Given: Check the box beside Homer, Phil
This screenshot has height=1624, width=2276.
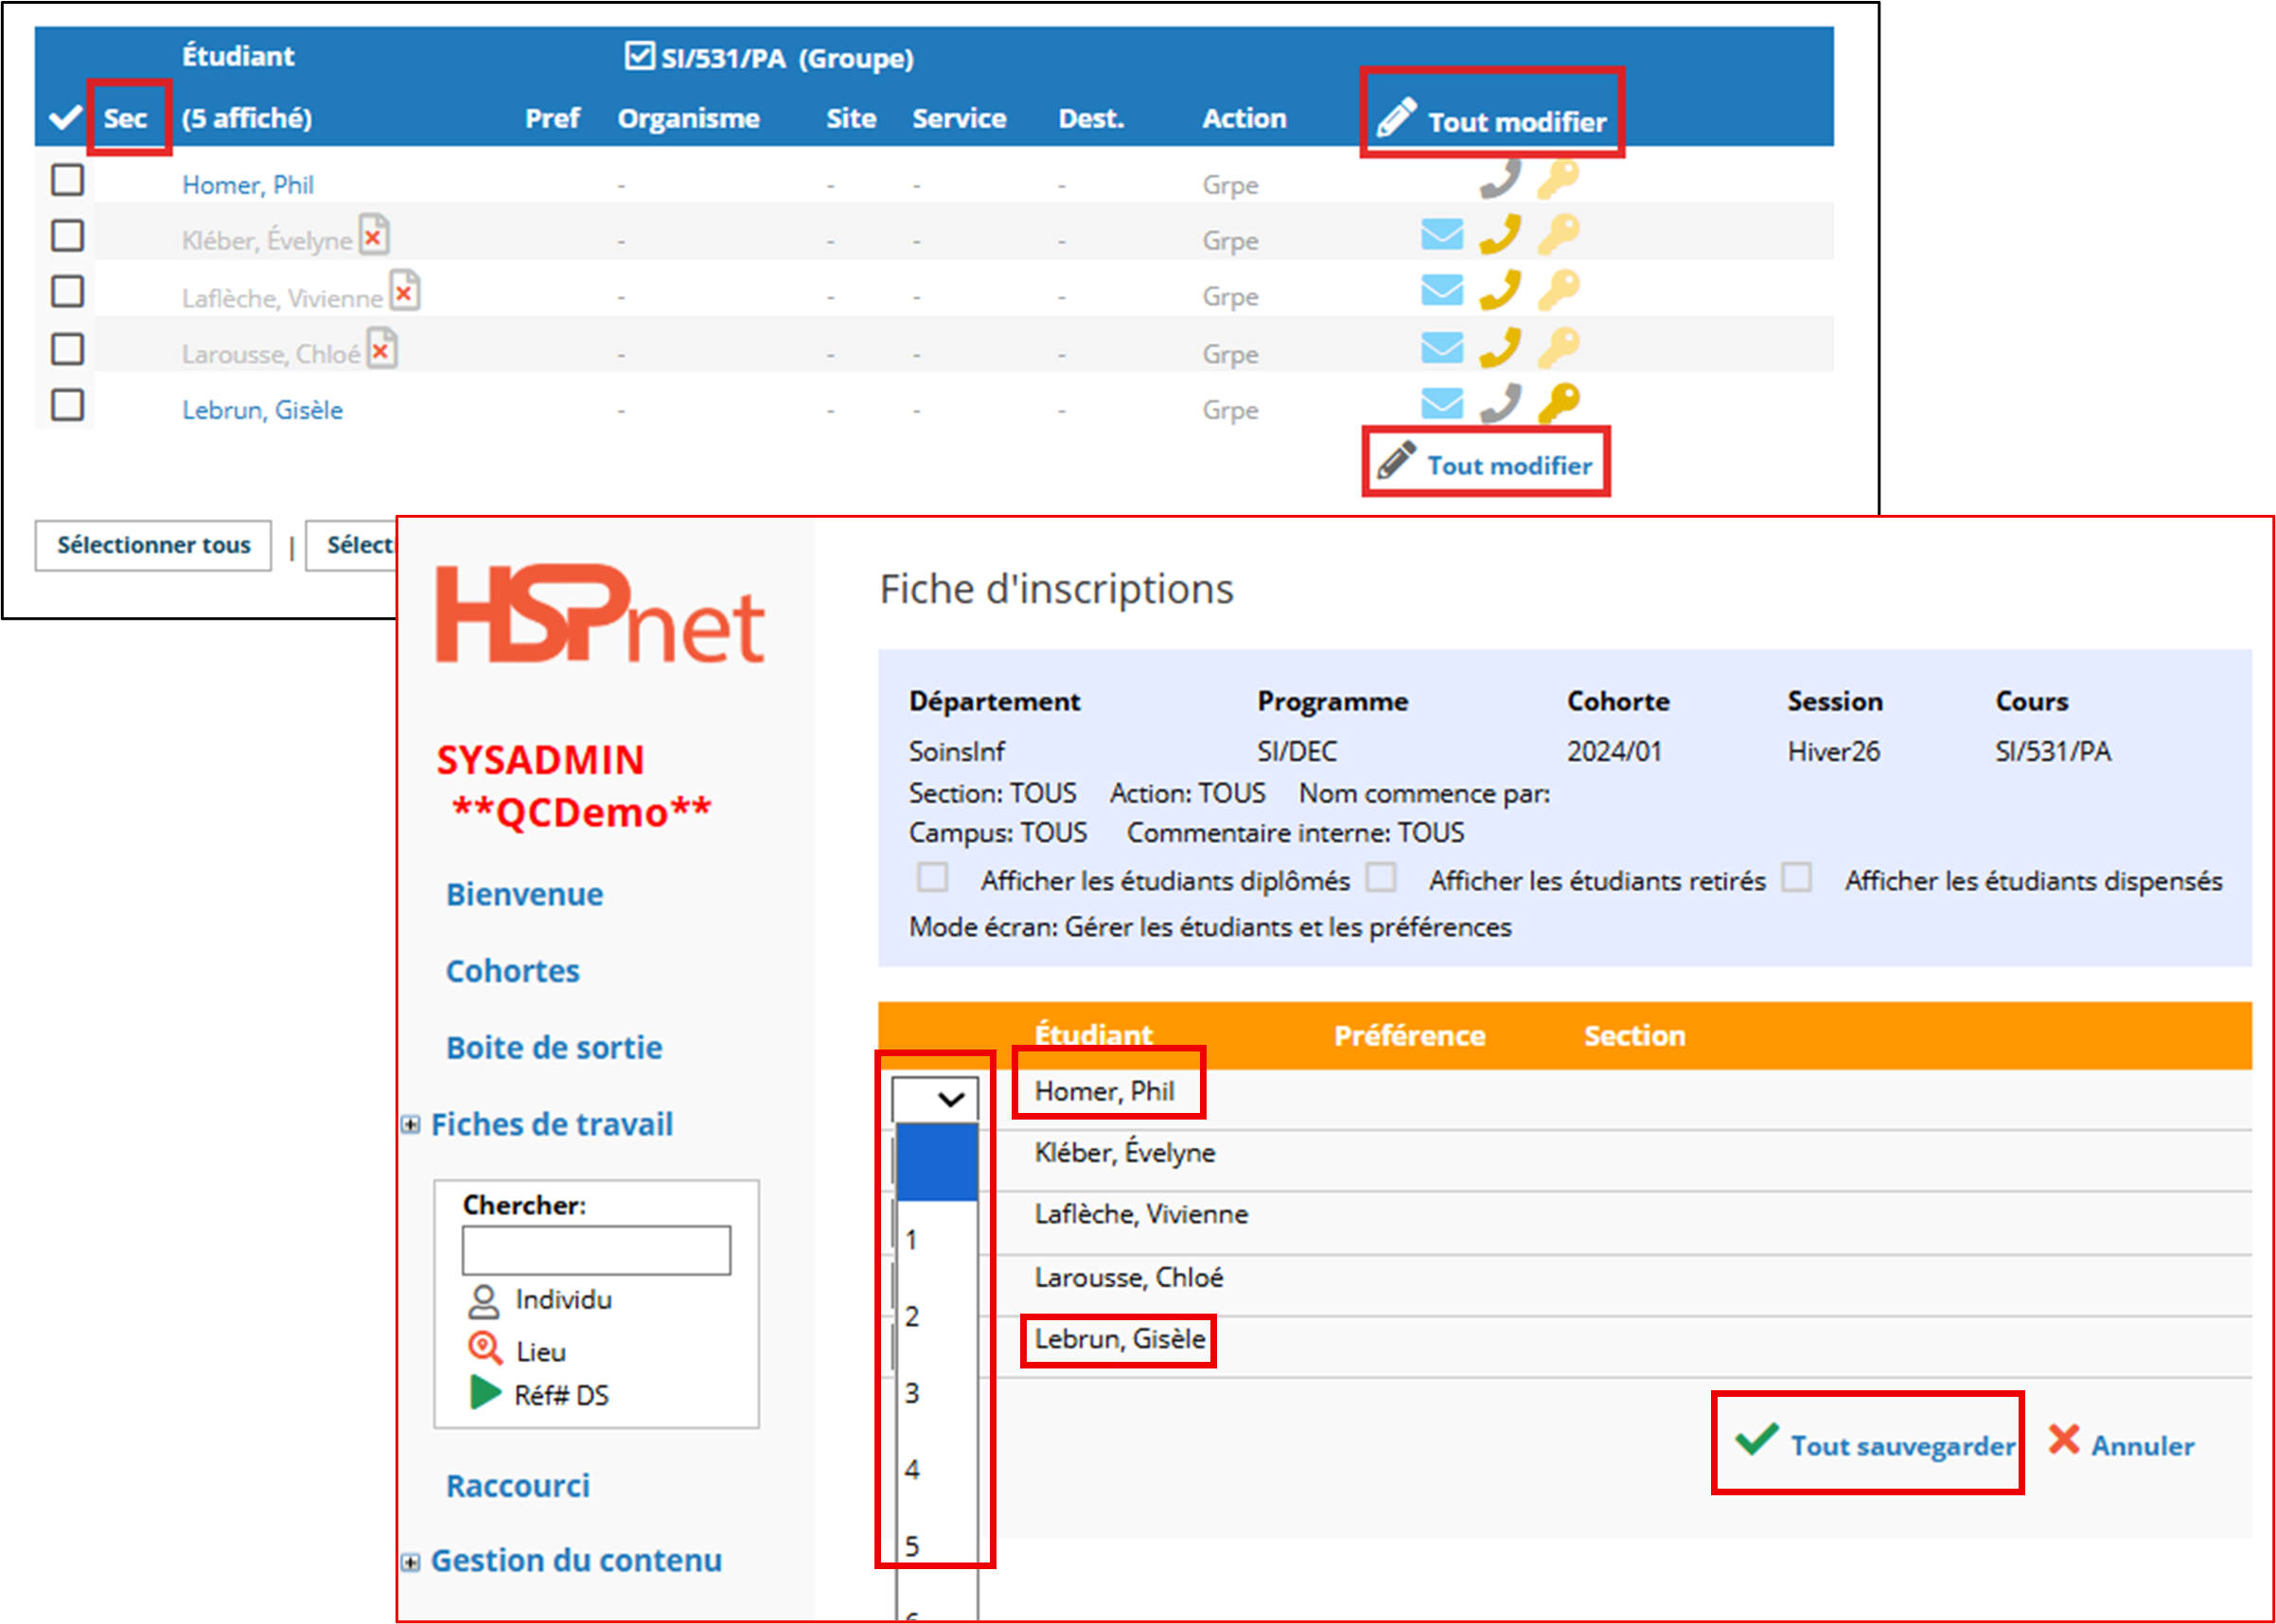Looking at the screenshot, I should tap(67, 180).
